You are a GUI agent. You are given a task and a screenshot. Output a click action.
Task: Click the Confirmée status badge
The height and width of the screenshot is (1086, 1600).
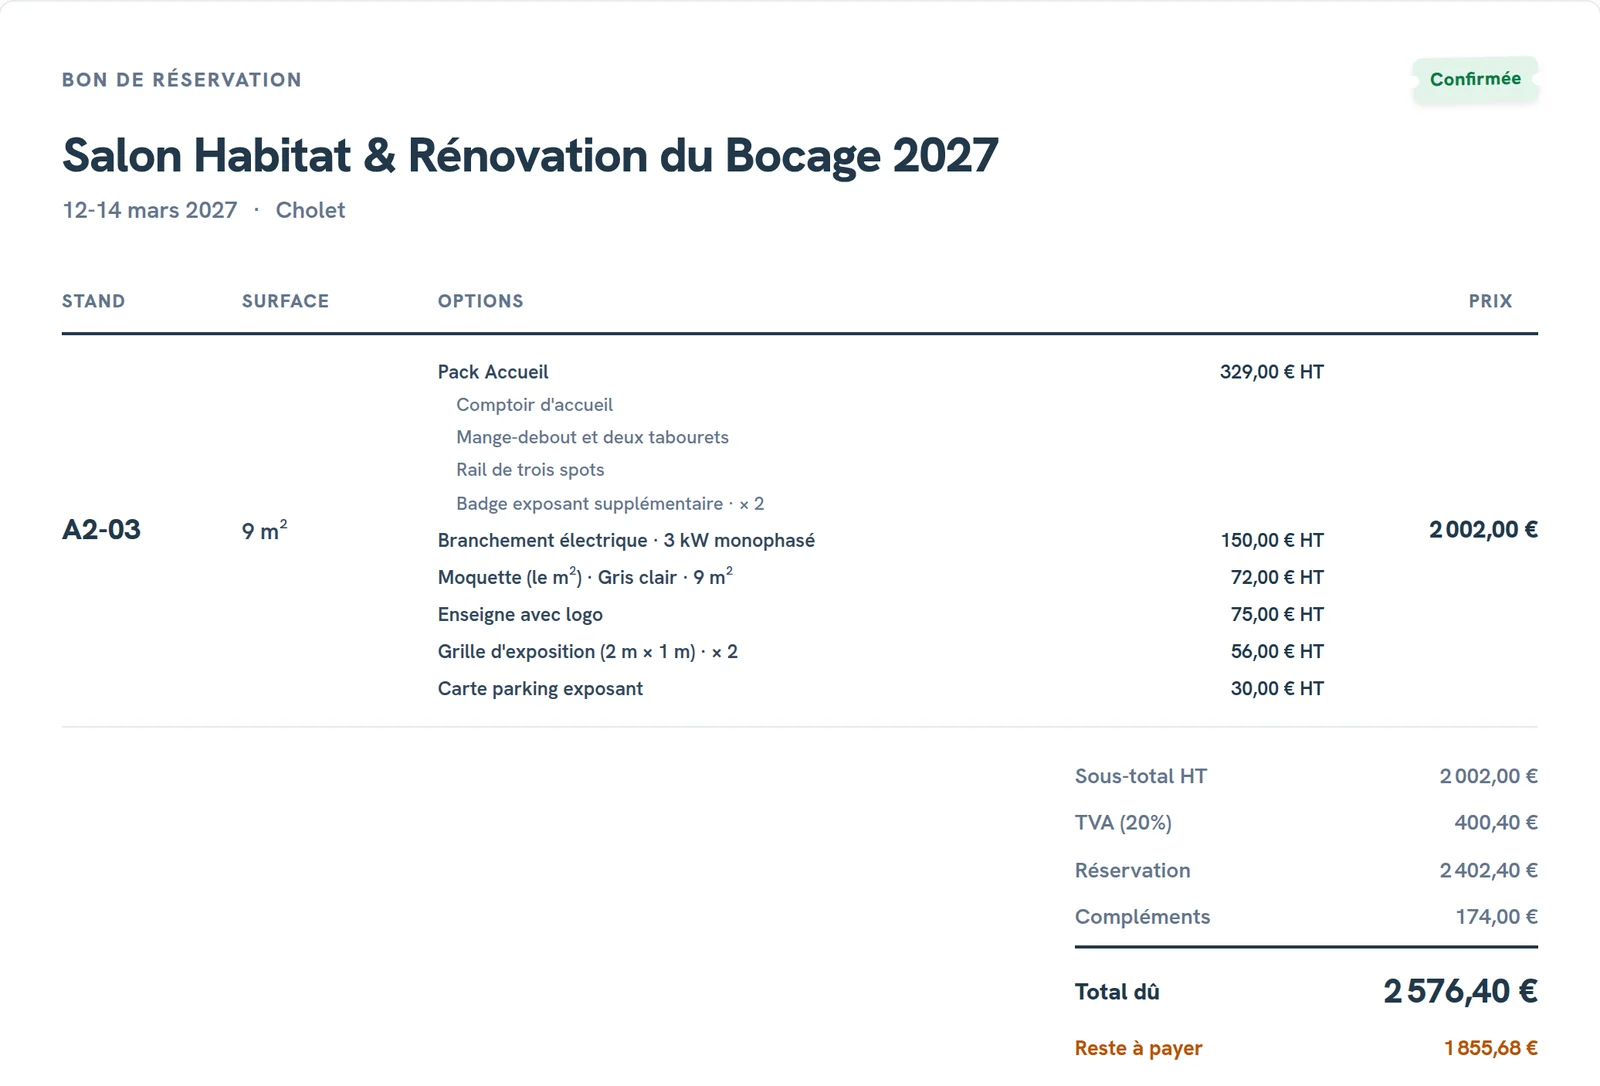pyautogui.click(x=1475, y=79)
